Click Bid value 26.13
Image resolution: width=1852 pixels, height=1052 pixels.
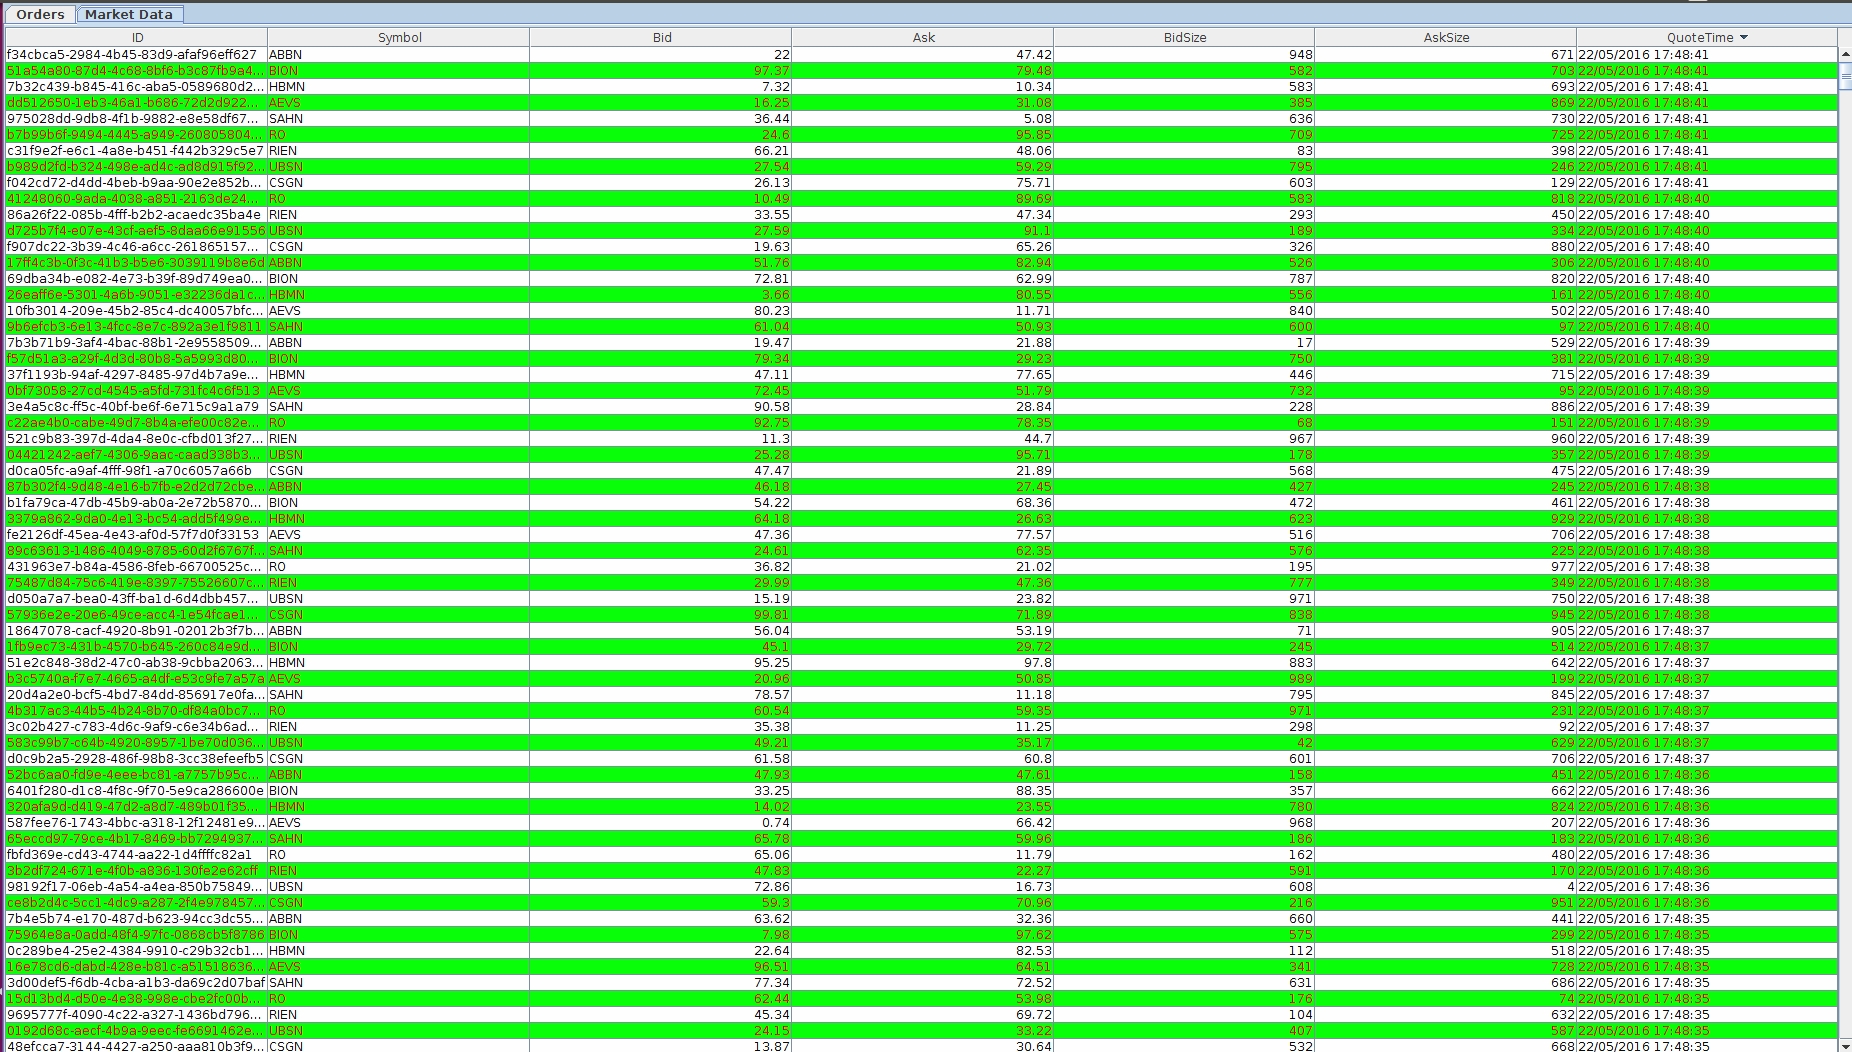point(771,183)
